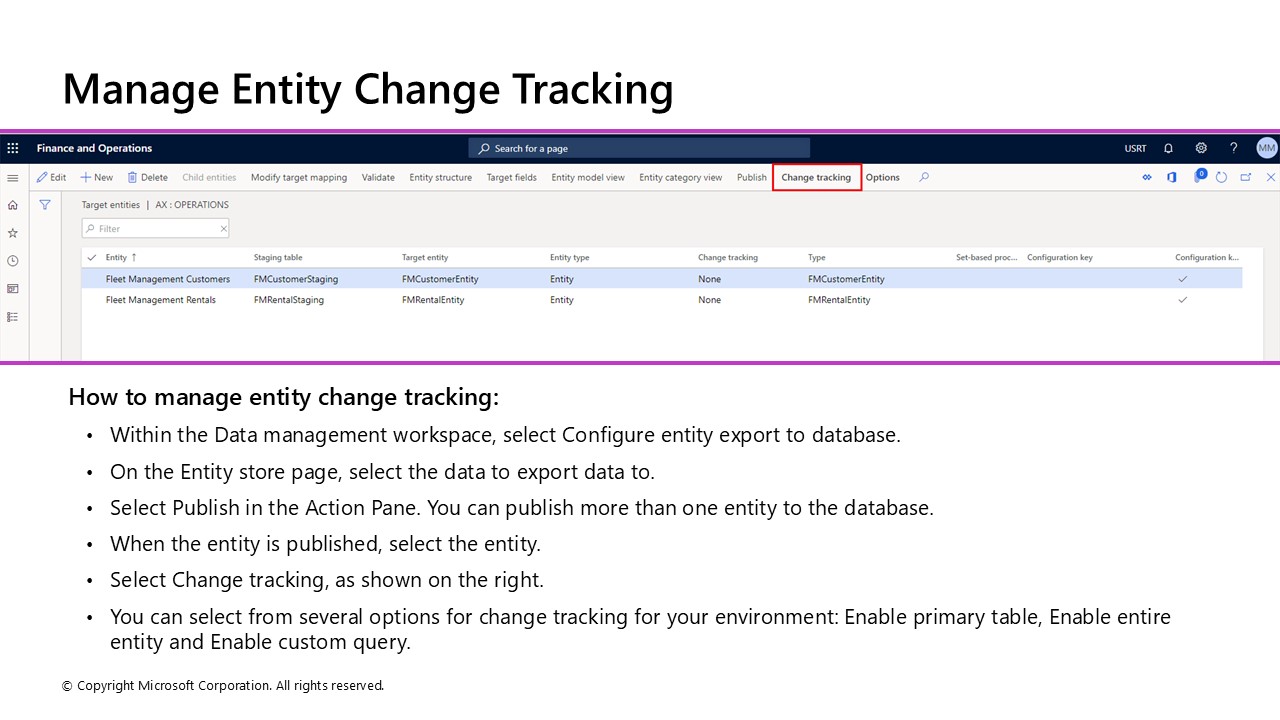The width and height of the screenshot is (1280, 720).
Task: Refresh the page using the refresh icon
Action: click(x=1221, y=177)
